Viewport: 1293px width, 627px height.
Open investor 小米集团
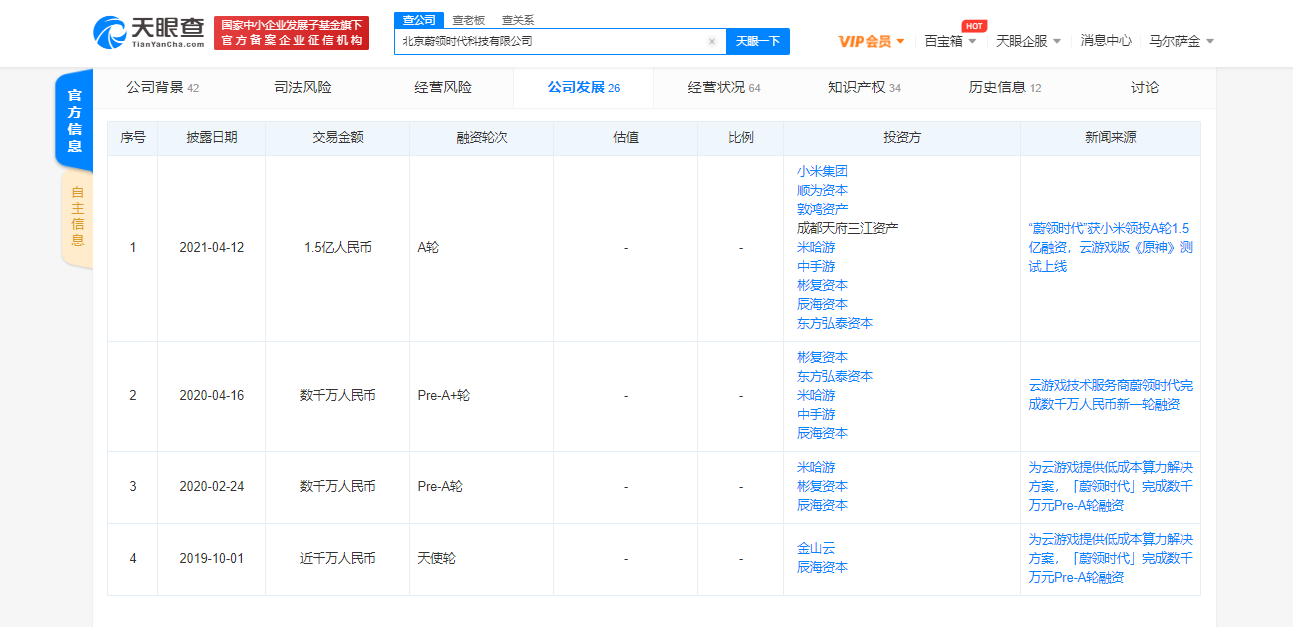click(822, 171)
